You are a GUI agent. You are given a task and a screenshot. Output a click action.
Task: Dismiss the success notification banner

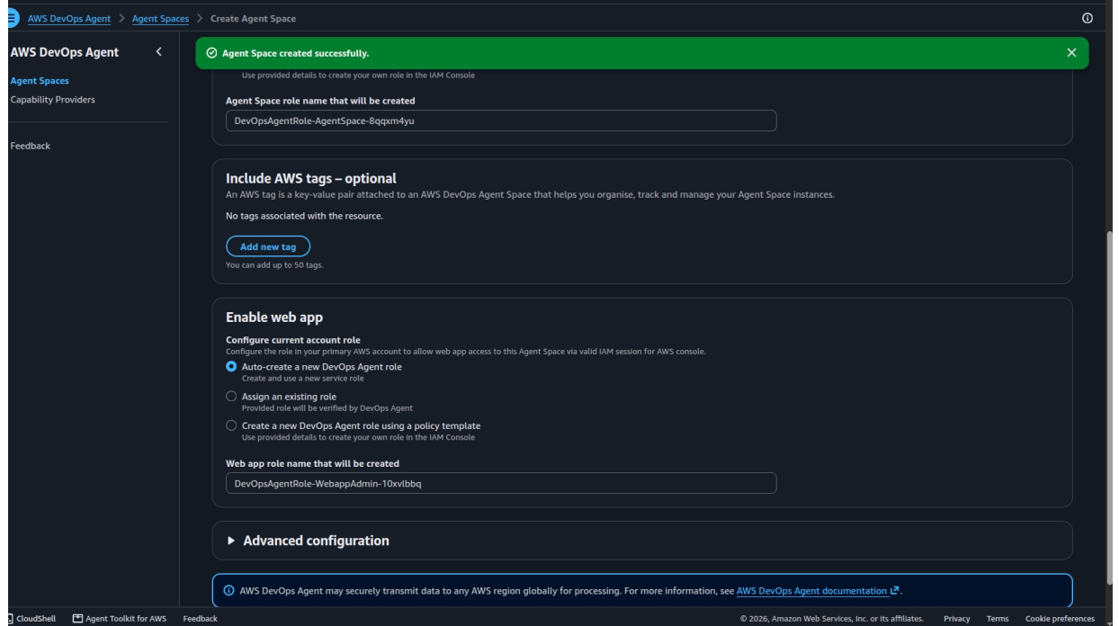1071,53
